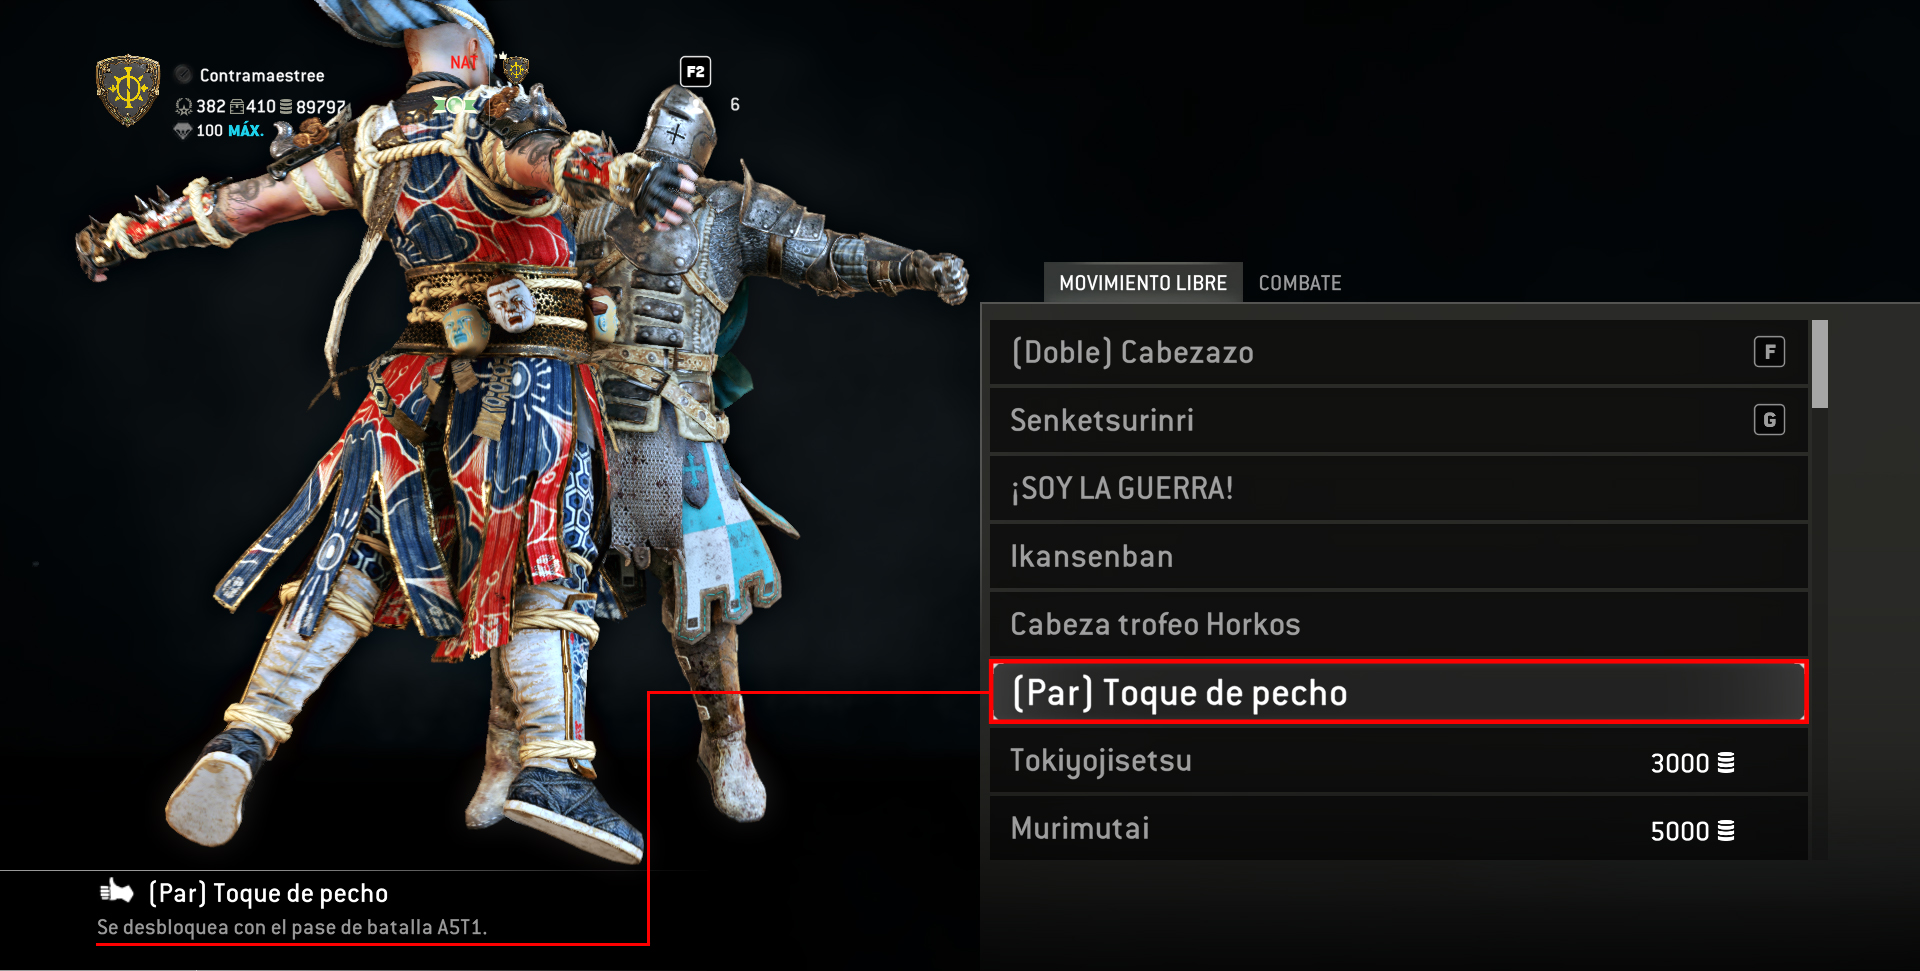Choose the ¡SOY LA GUERRA! emote
This screenshot has width=1920, height=971.
tap(1399, 488)
